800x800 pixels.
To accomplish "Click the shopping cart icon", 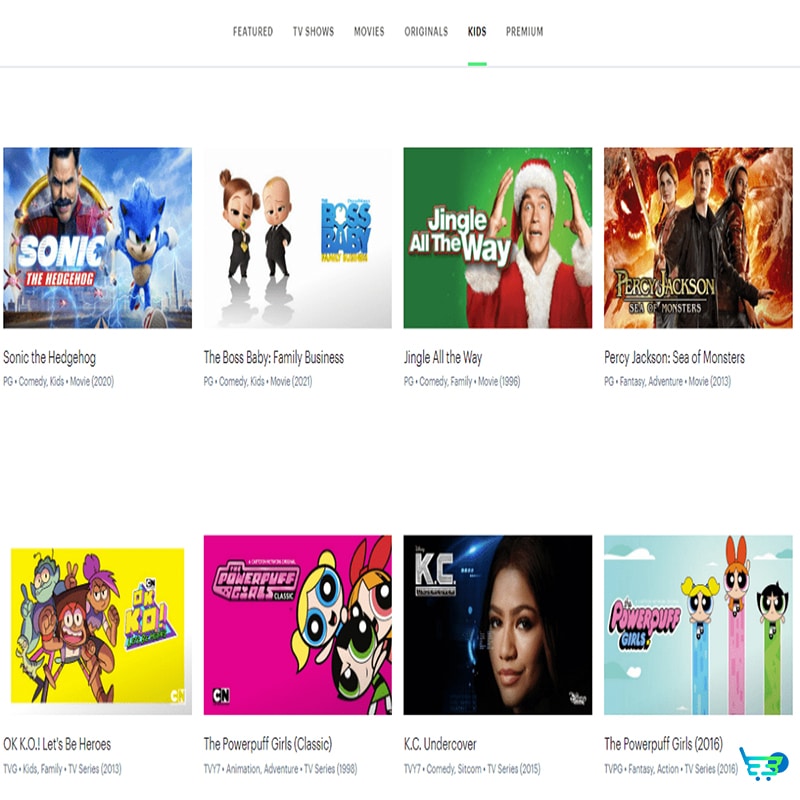I will pos(764,764).
